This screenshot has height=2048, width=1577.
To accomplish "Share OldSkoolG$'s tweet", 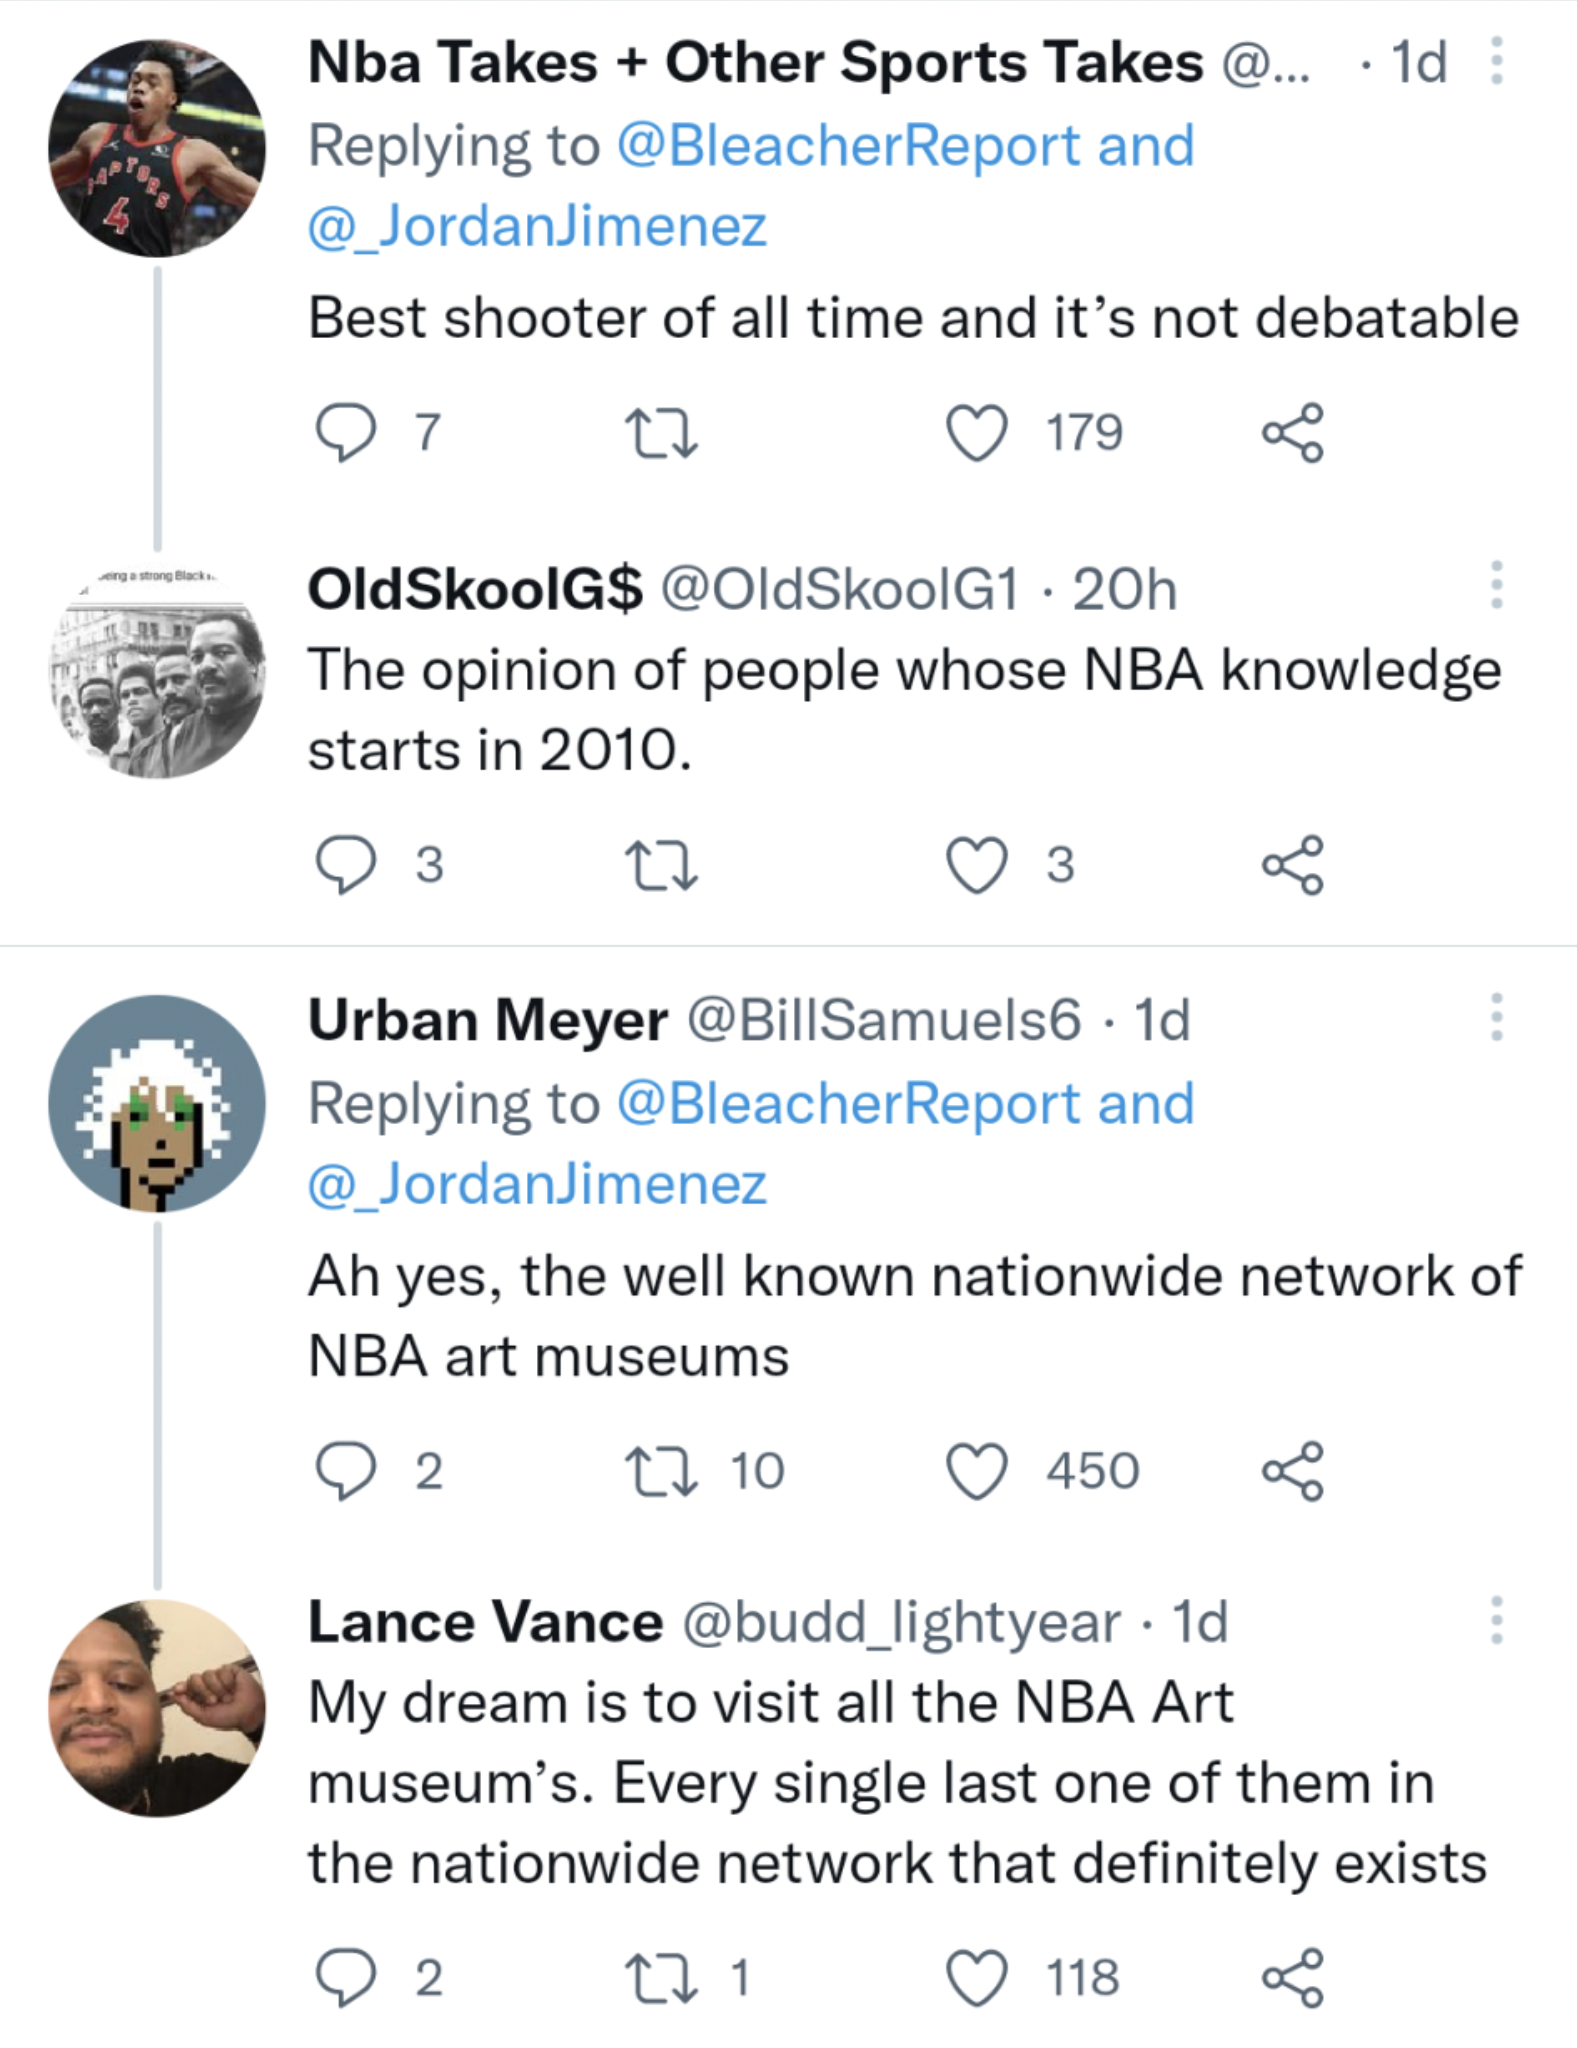I will click(x=1292, y=865).
